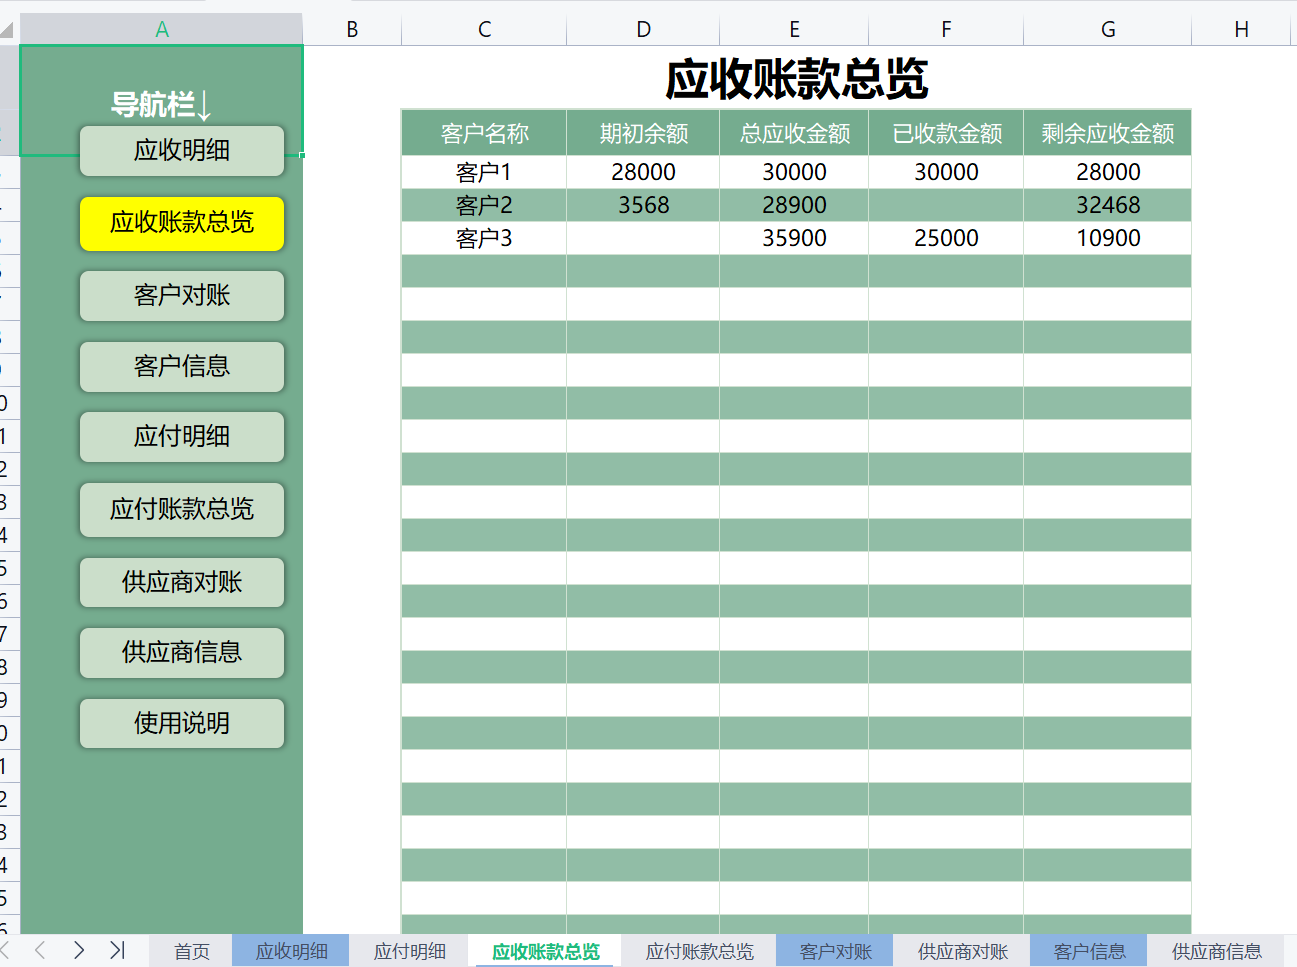The image size is (1297, 967).
Task: Open the 客户对账 sheet tab
Action: [834, 951]
